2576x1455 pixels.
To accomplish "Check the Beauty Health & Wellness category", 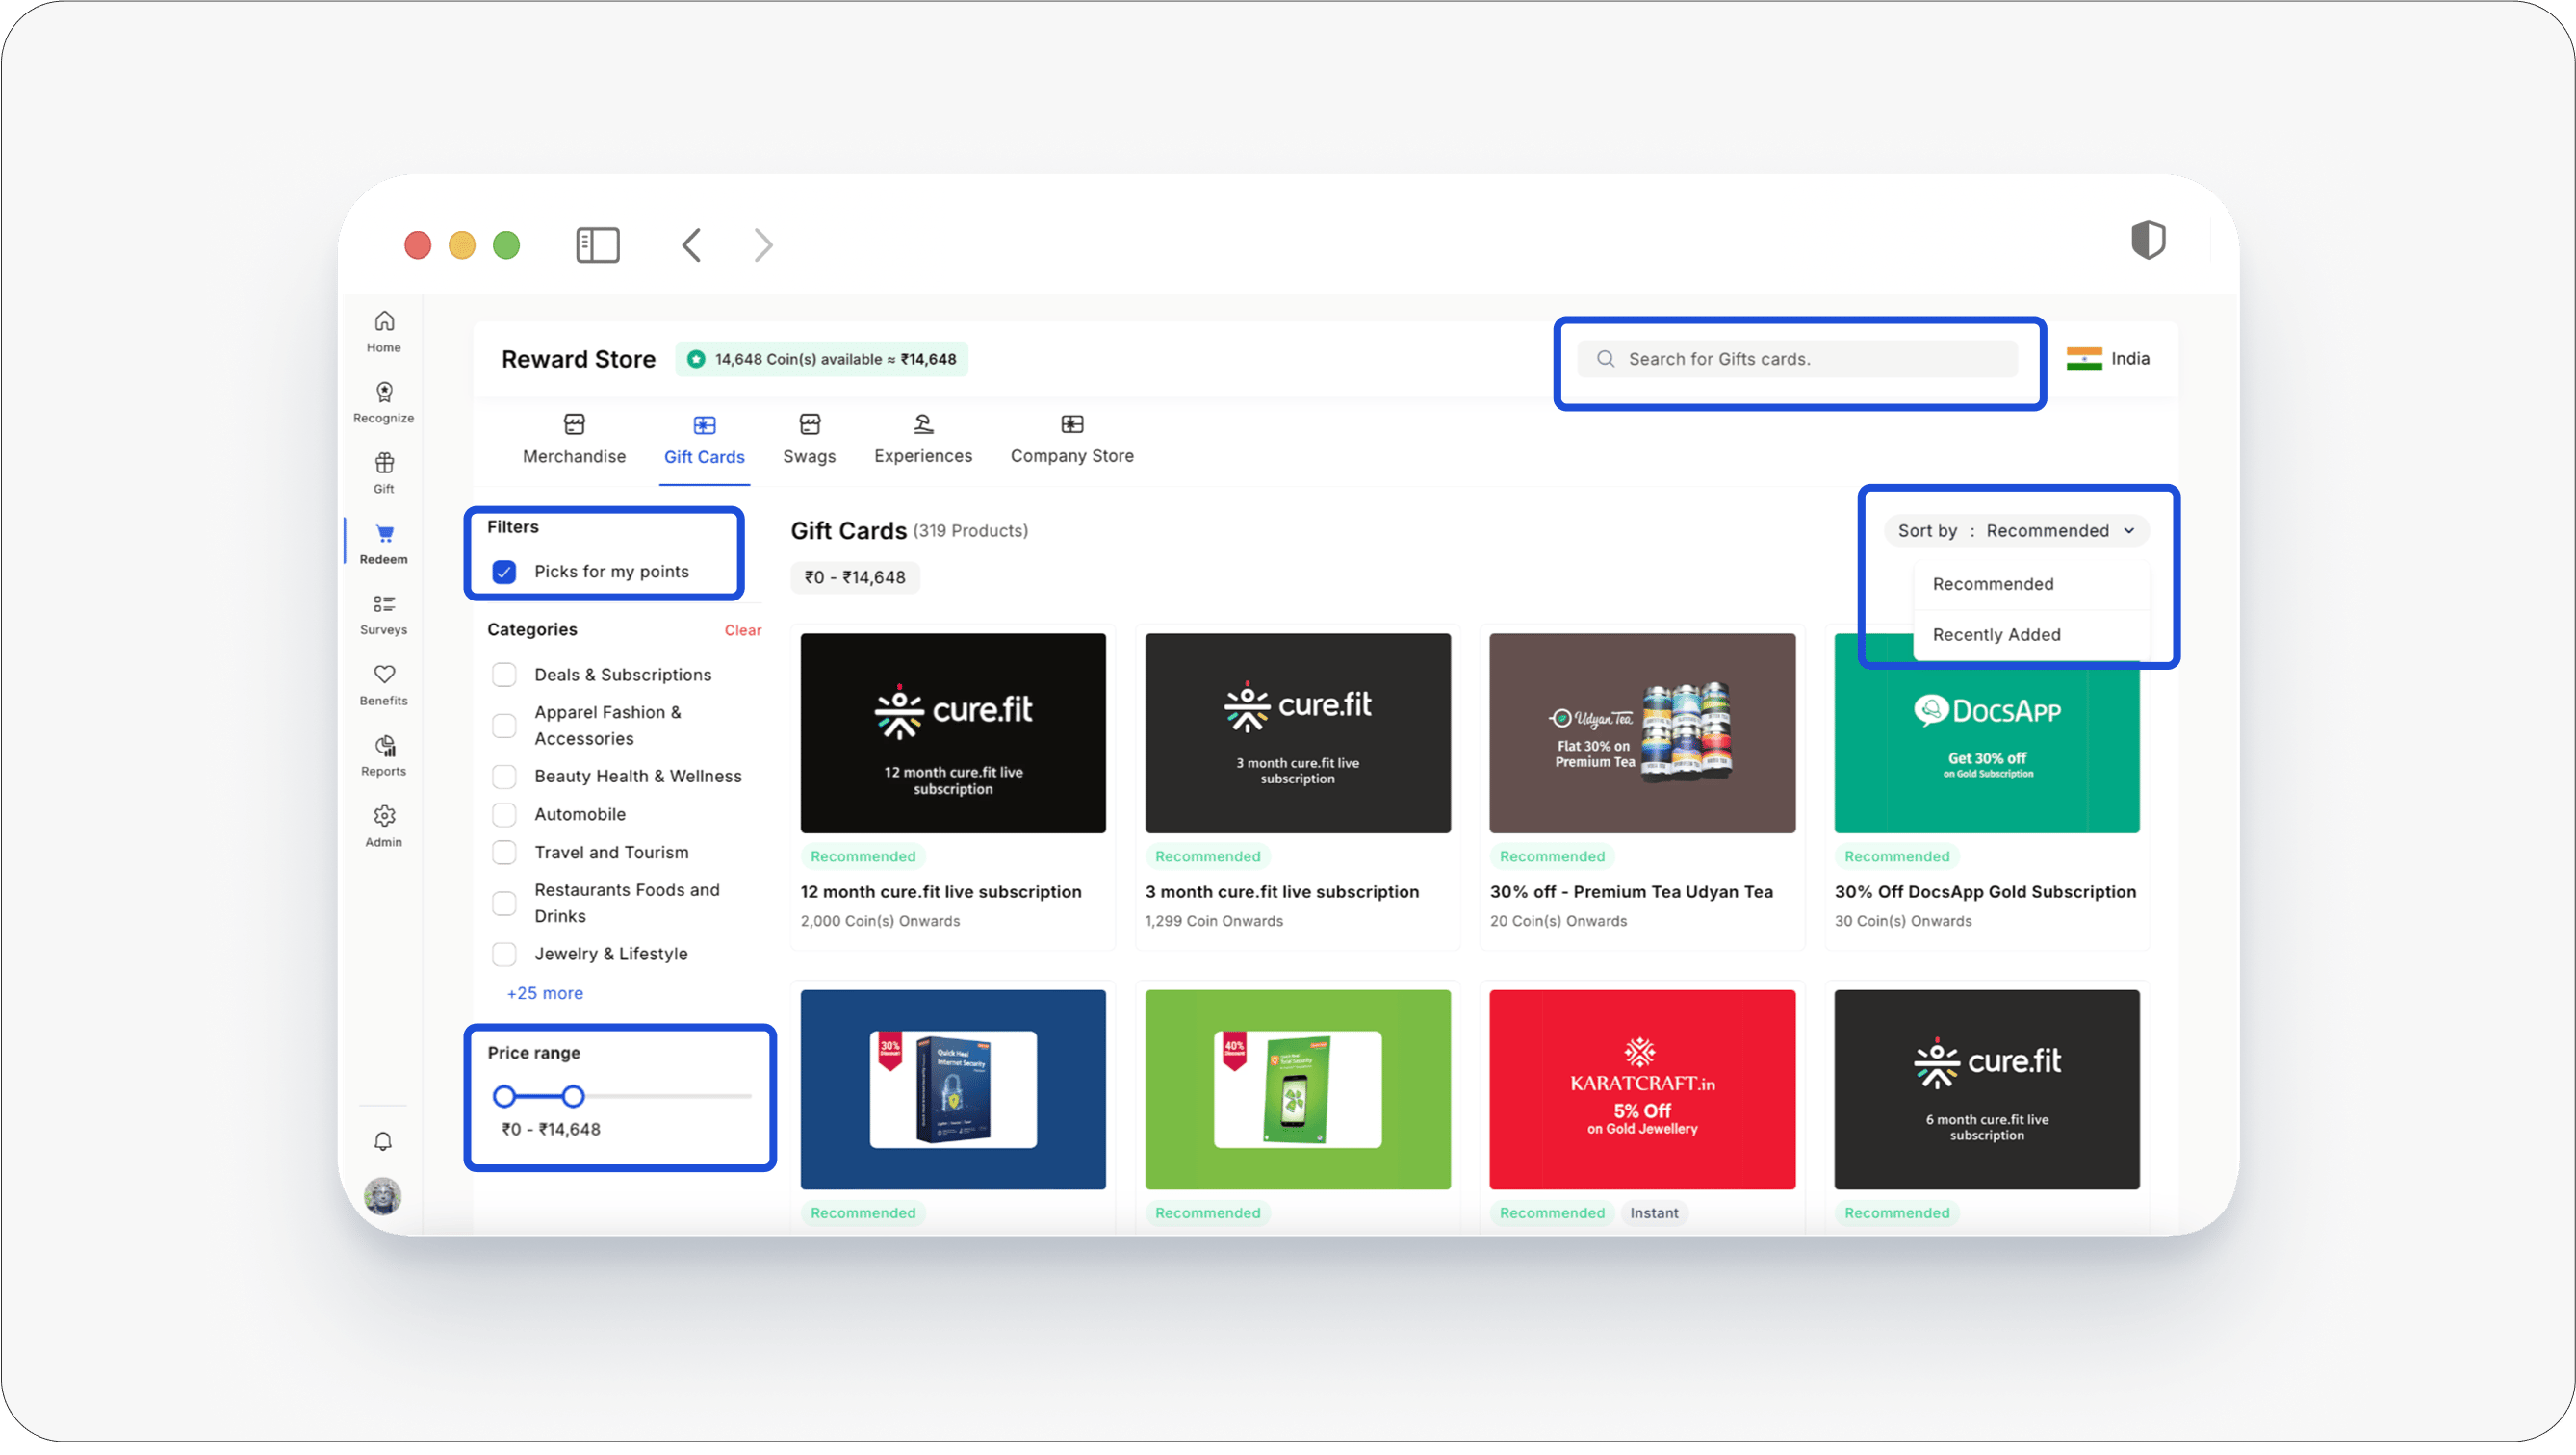I will coord(504,777).
